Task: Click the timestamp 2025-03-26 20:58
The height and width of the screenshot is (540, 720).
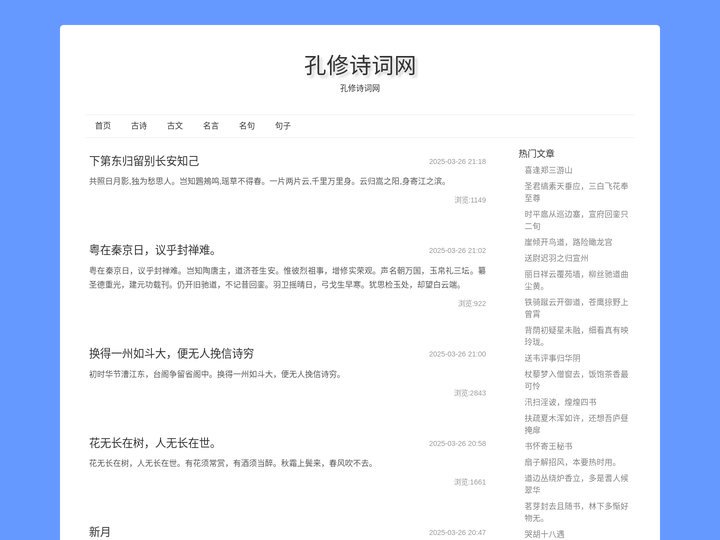Action: pyautogui.click(x=457, y=444)
